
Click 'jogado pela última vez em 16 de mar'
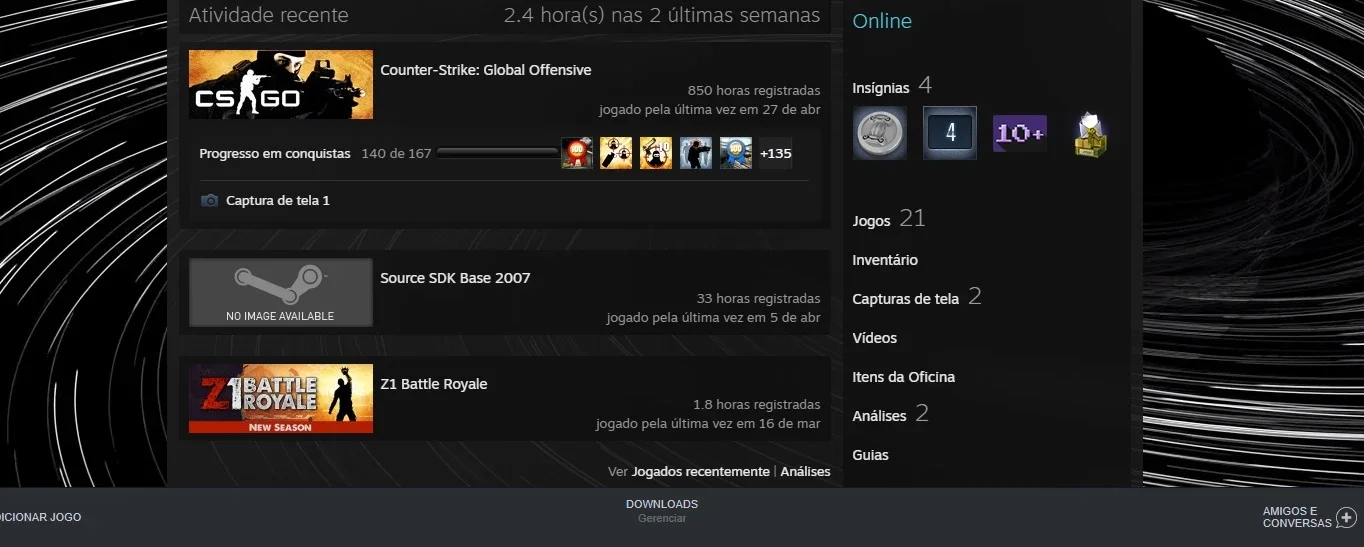(x=708, y=423)
